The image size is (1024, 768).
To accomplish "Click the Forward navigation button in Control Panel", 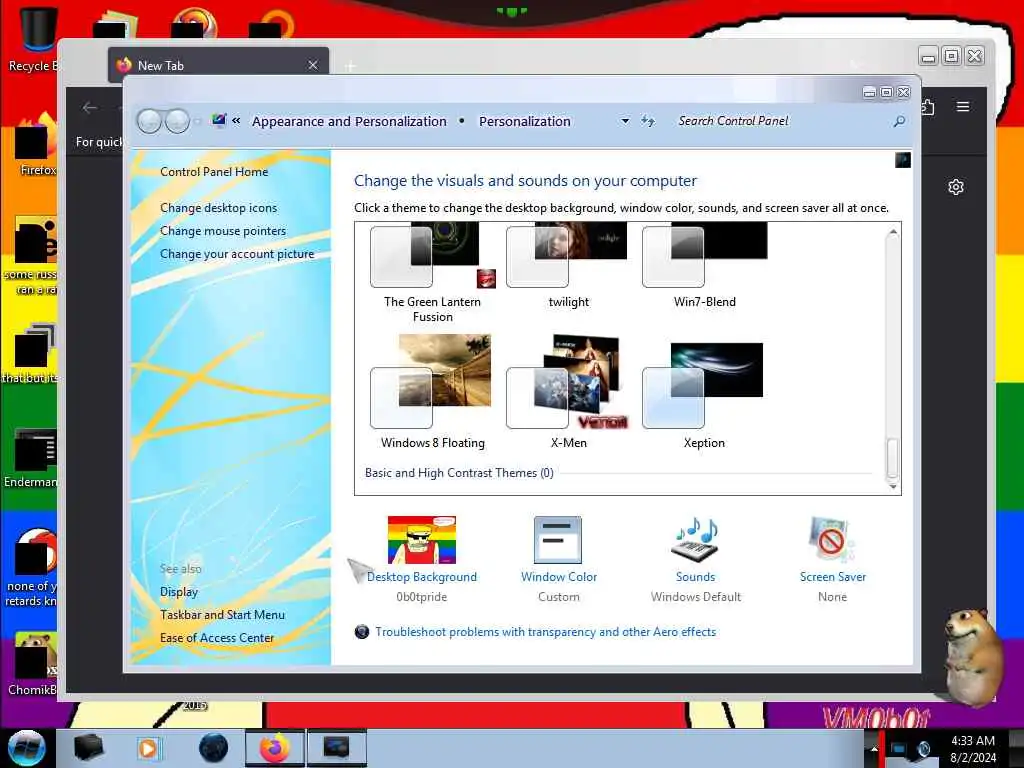I will point(177,121).
